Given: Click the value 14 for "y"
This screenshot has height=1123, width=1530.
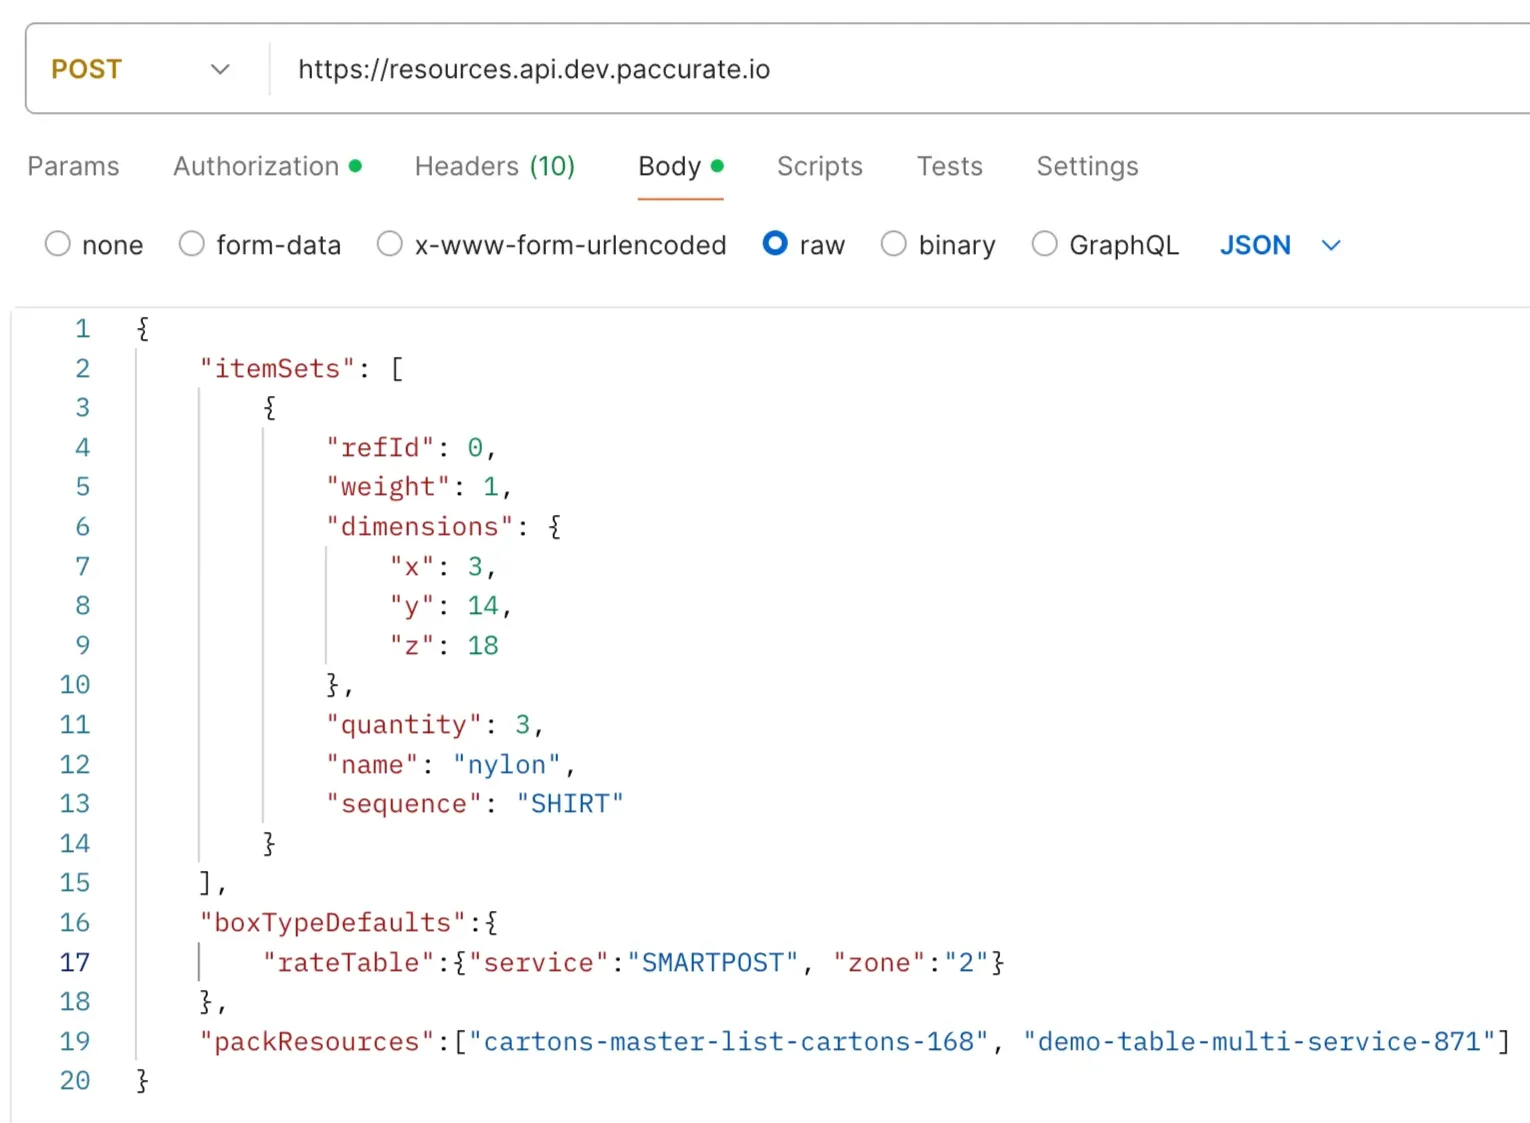Looking at the screenshot, I should point(483,606).
